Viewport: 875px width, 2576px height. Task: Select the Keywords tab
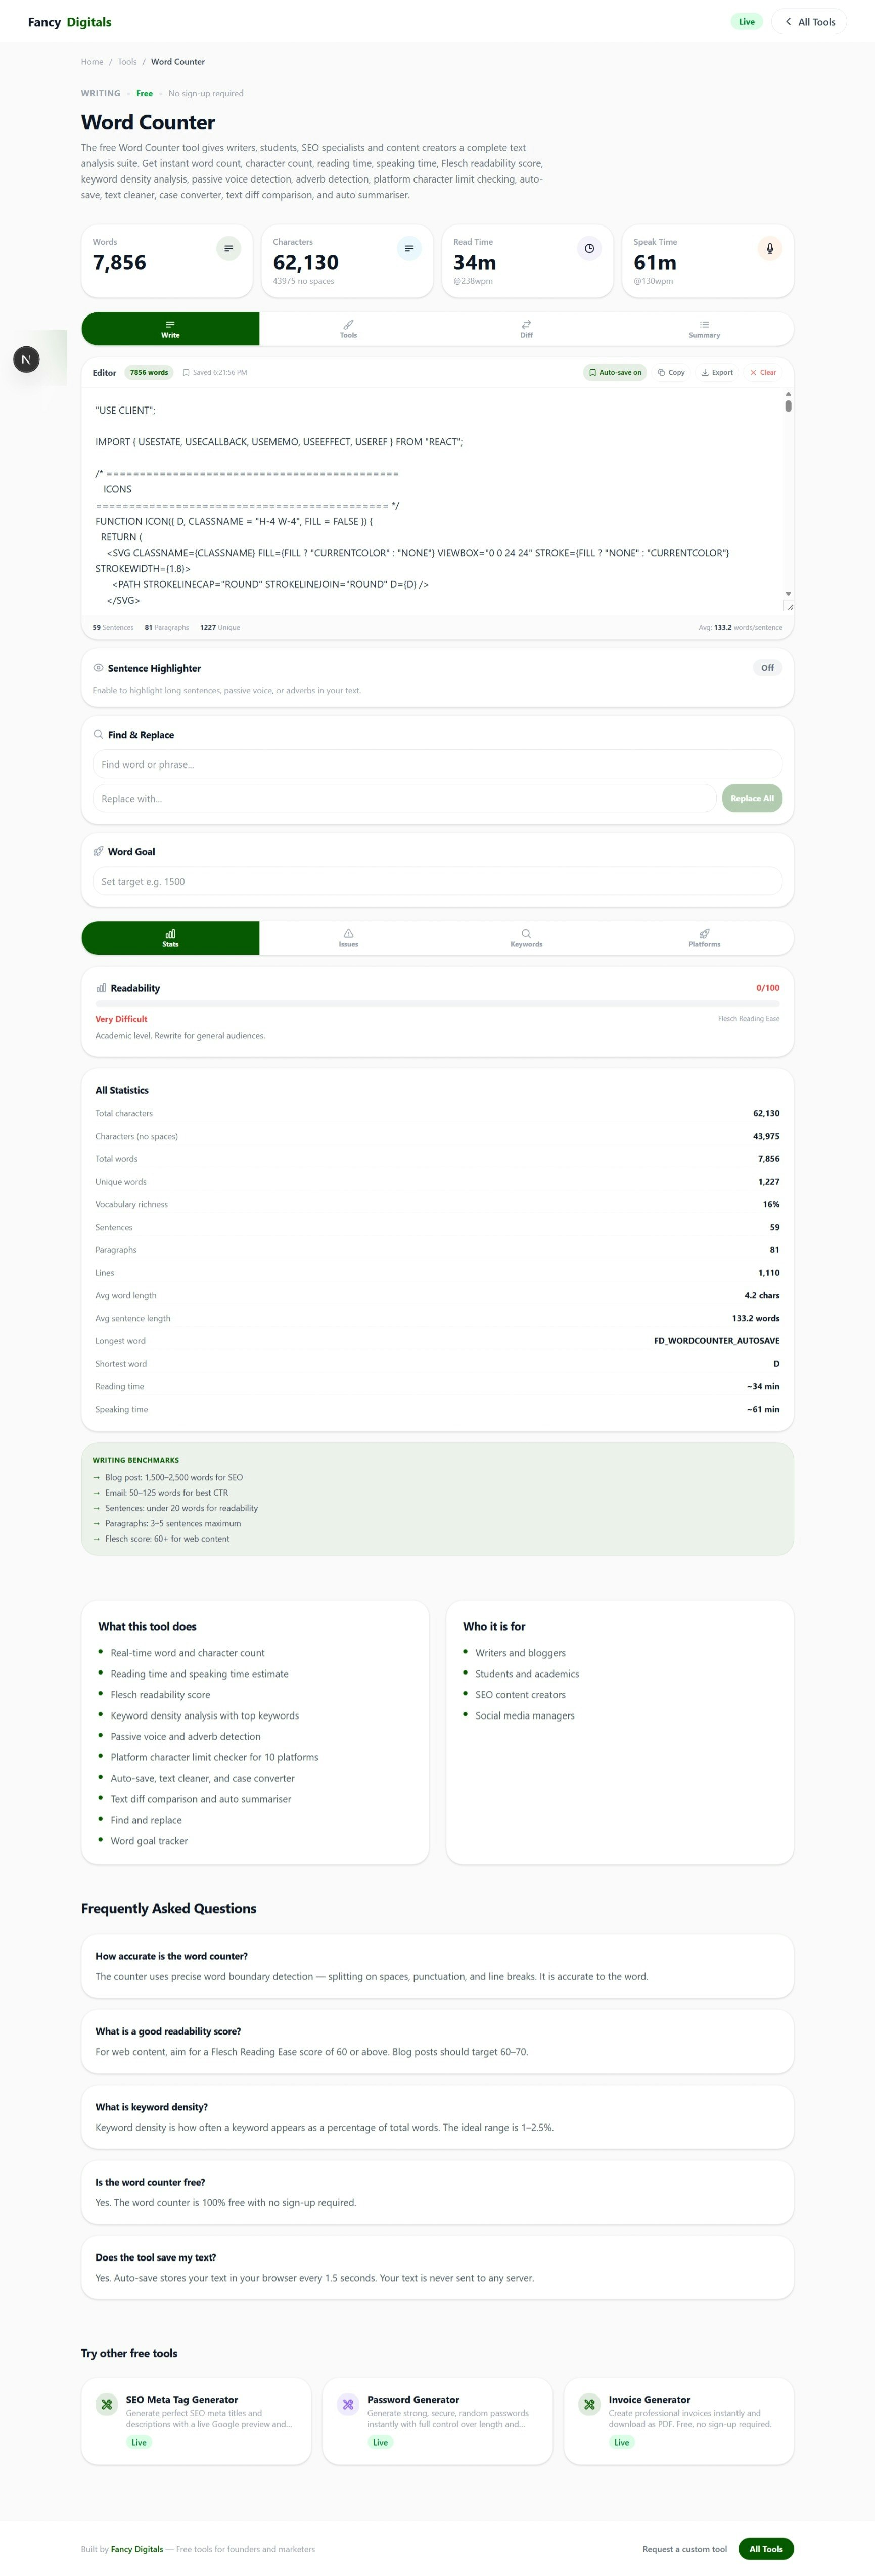coord(526,938)
